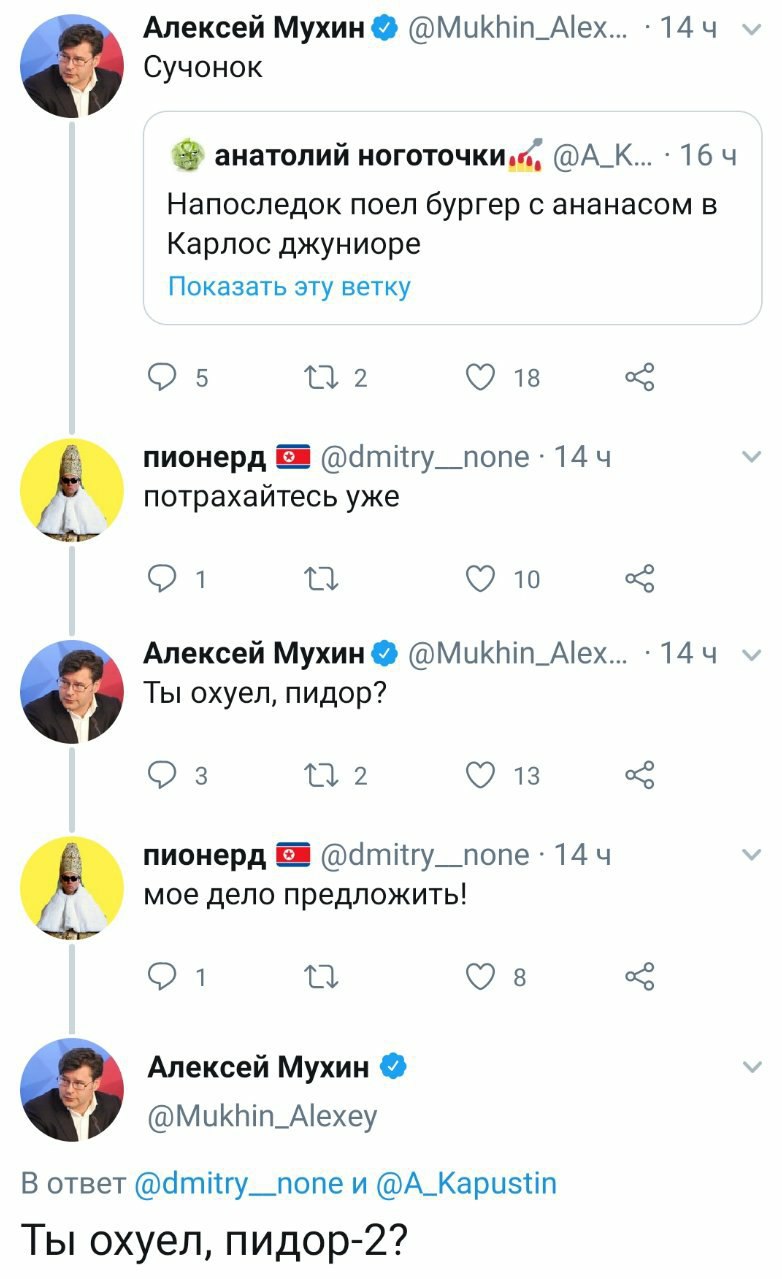Like the top tweet with 18 likes

pyautogui.click(x=482, y=378)
